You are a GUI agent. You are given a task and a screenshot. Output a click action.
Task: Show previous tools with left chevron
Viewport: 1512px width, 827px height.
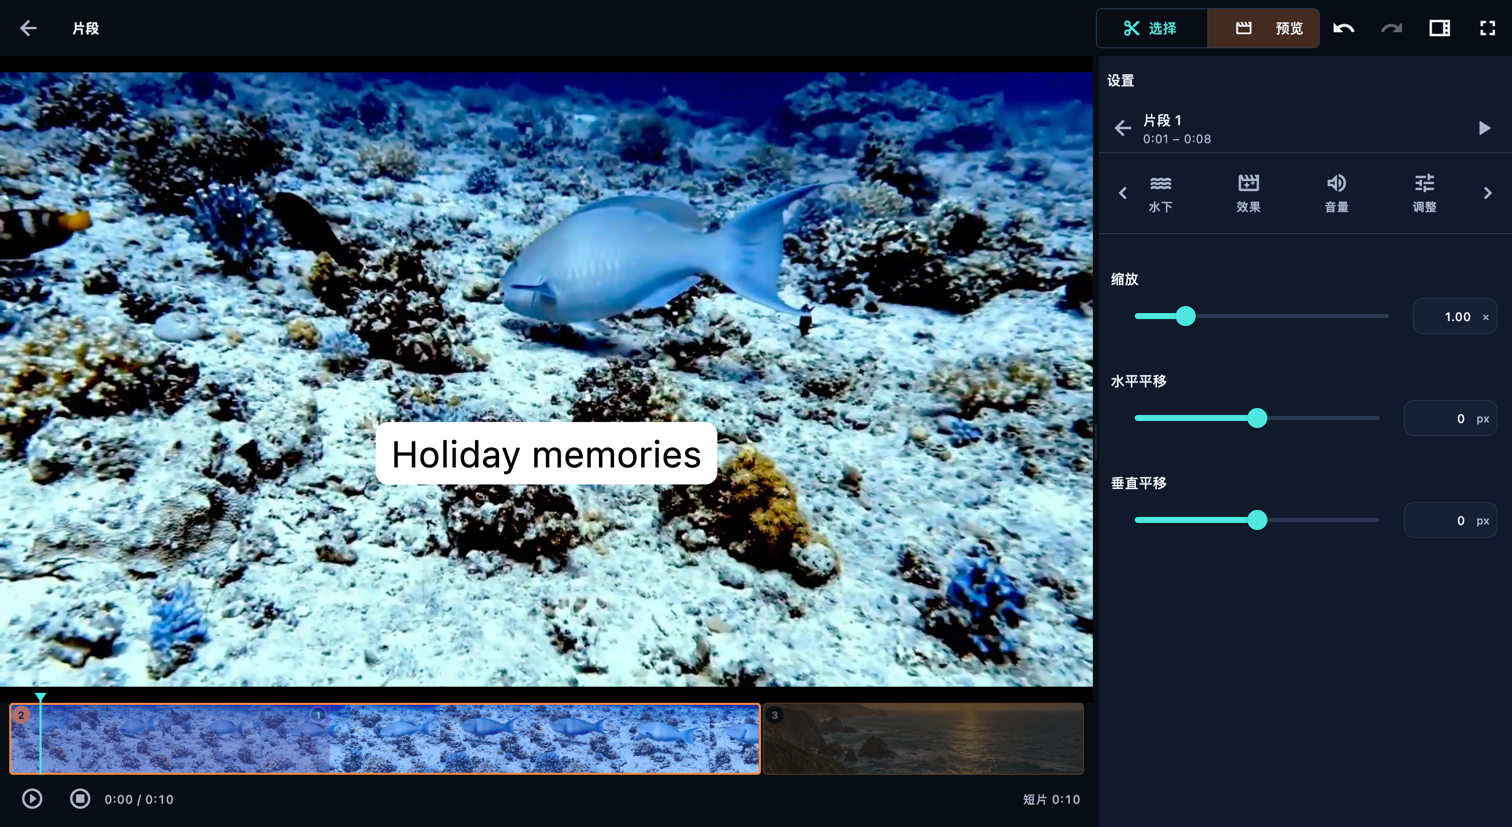point(1122,193)
